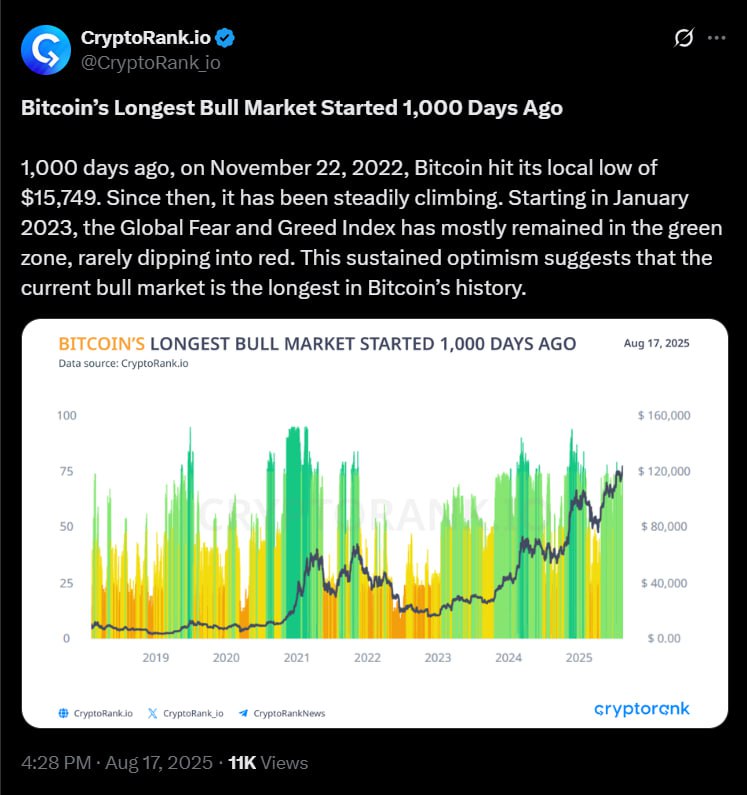
Task: Open the Grok explain icon
Action: [684, 38]
